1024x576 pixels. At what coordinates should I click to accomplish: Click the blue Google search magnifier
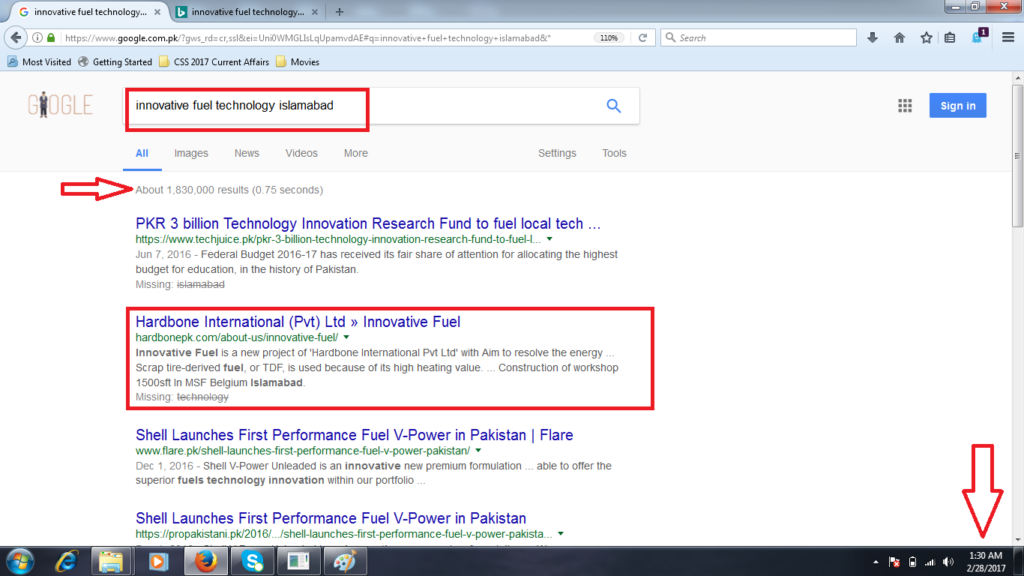pyautogui.click(x=613, y=106)
